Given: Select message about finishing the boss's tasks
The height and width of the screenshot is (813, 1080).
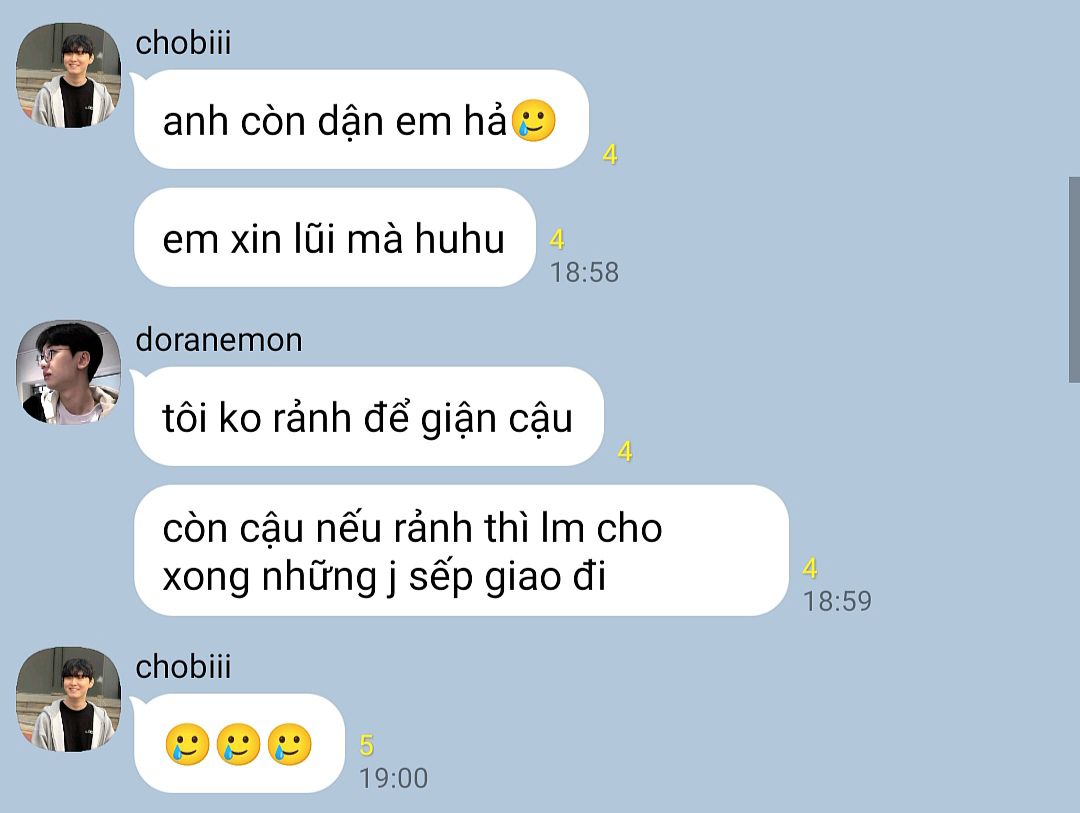Looking at the screenshot, I should [461, 550].
